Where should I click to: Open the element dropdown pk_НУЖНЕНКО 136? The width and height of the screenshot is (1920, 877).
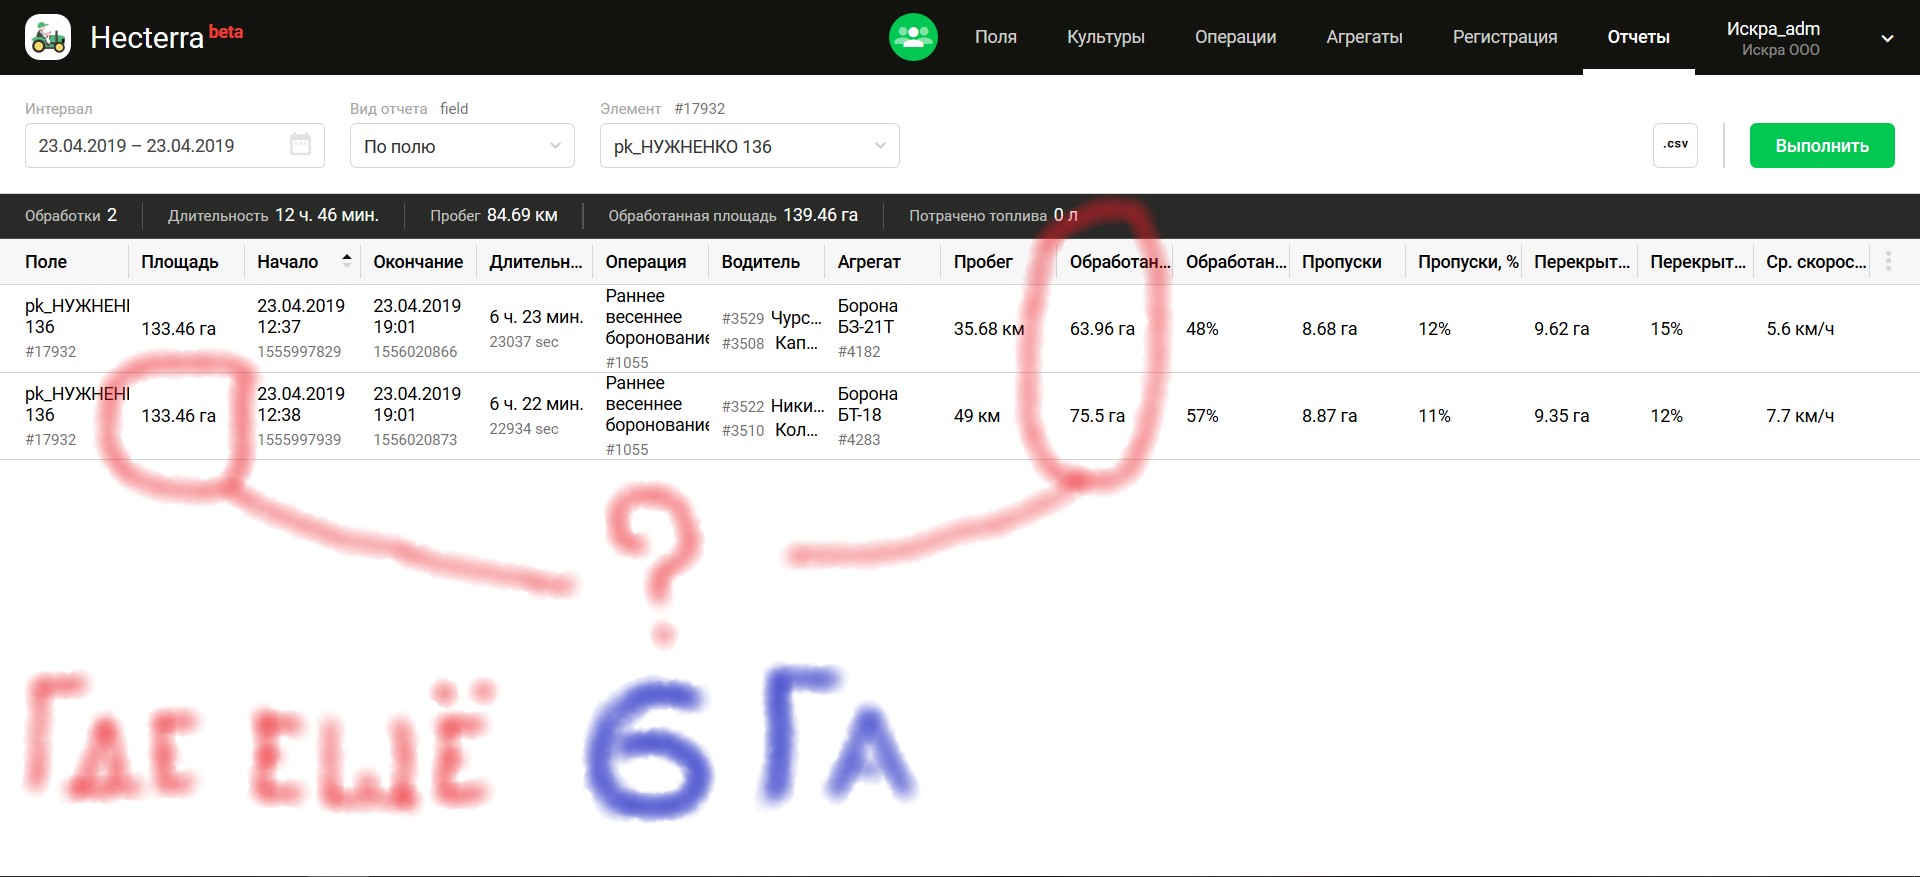tap(749, 146)
